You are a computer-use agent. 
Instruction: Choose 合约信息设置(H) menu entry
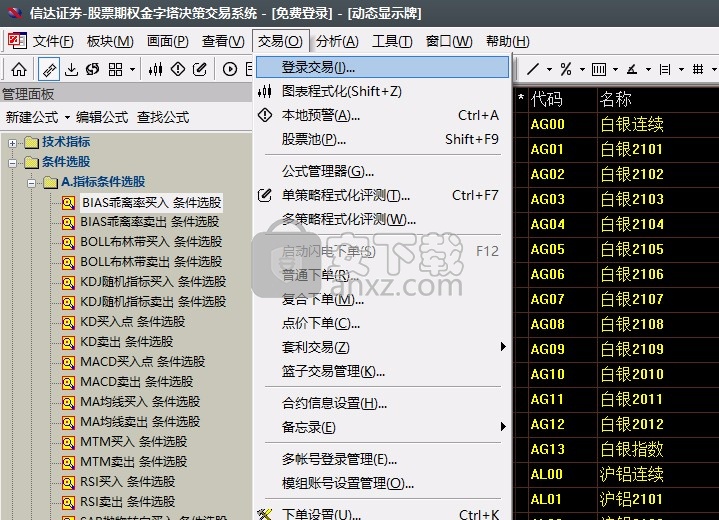pos(382,403)
